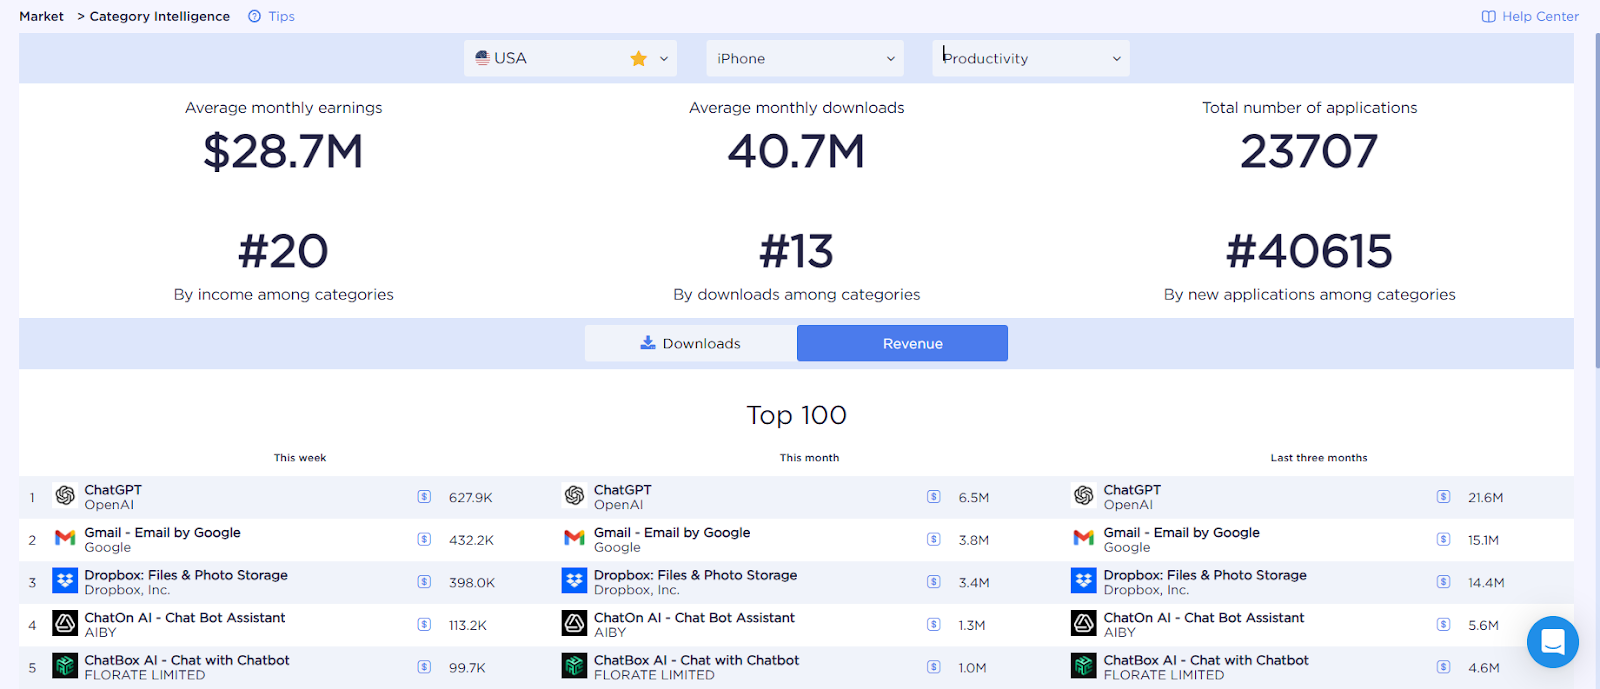
Task: Click the 15.1M revenue value
Action: 1484,540
